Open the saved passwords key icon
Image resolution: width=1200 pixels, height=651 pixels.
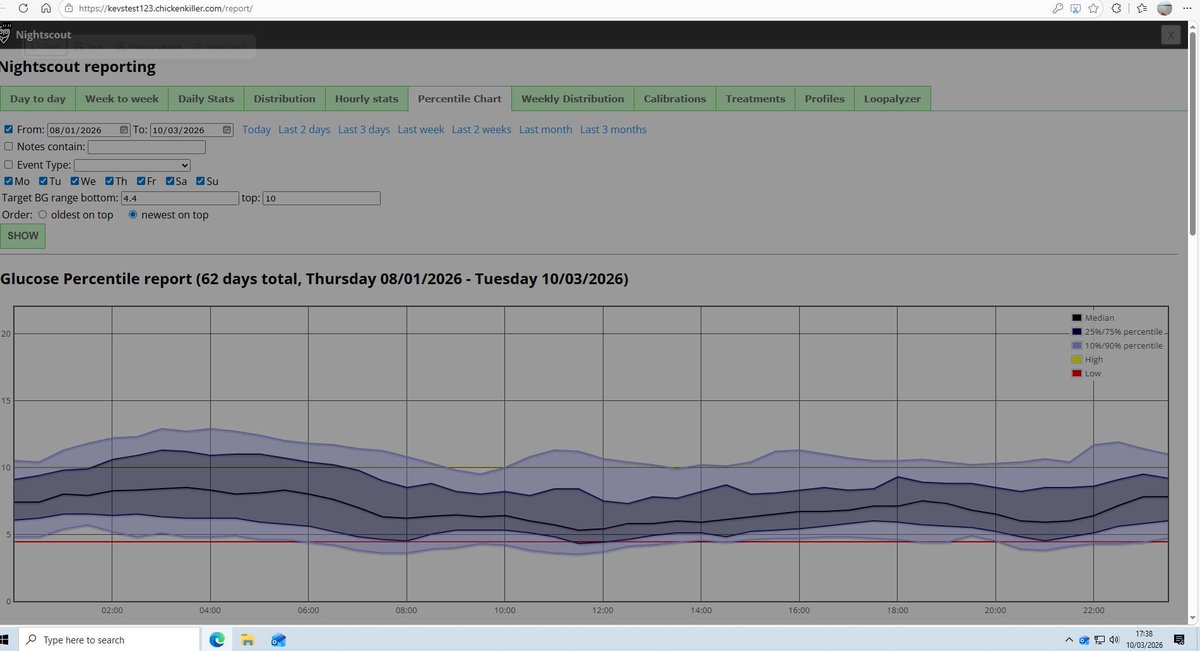[x=1058, y=8]
